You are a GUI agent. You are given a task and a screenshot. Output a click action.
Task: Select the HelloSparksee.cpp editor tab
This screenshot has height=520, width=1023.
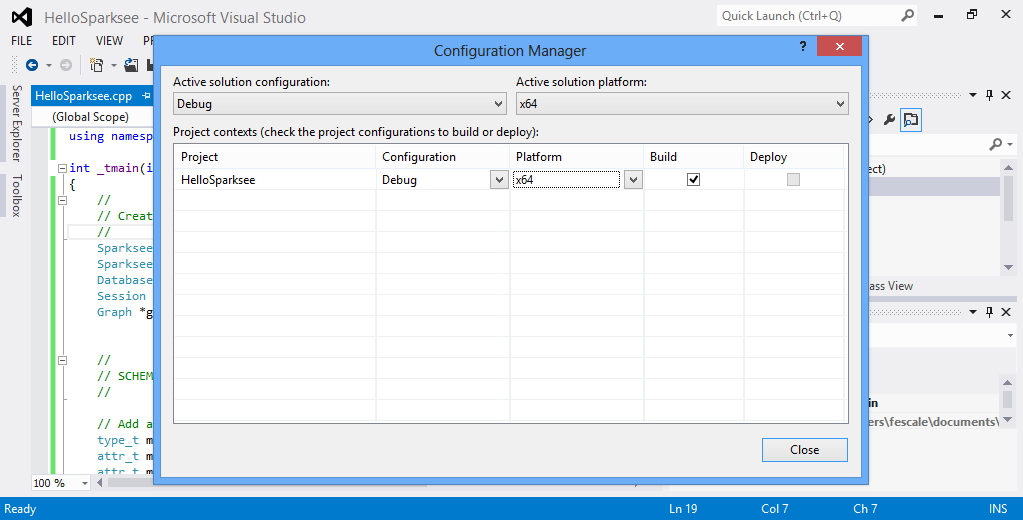84,96
